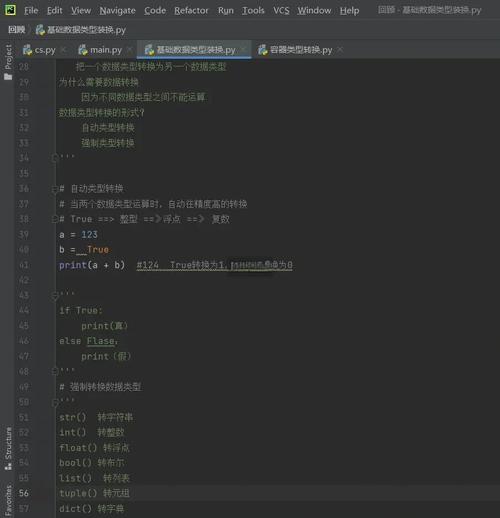Switch to the 容器类型转换.py editor tab
The width and height of the screenshot is (500, 518).
coord(301,50)
